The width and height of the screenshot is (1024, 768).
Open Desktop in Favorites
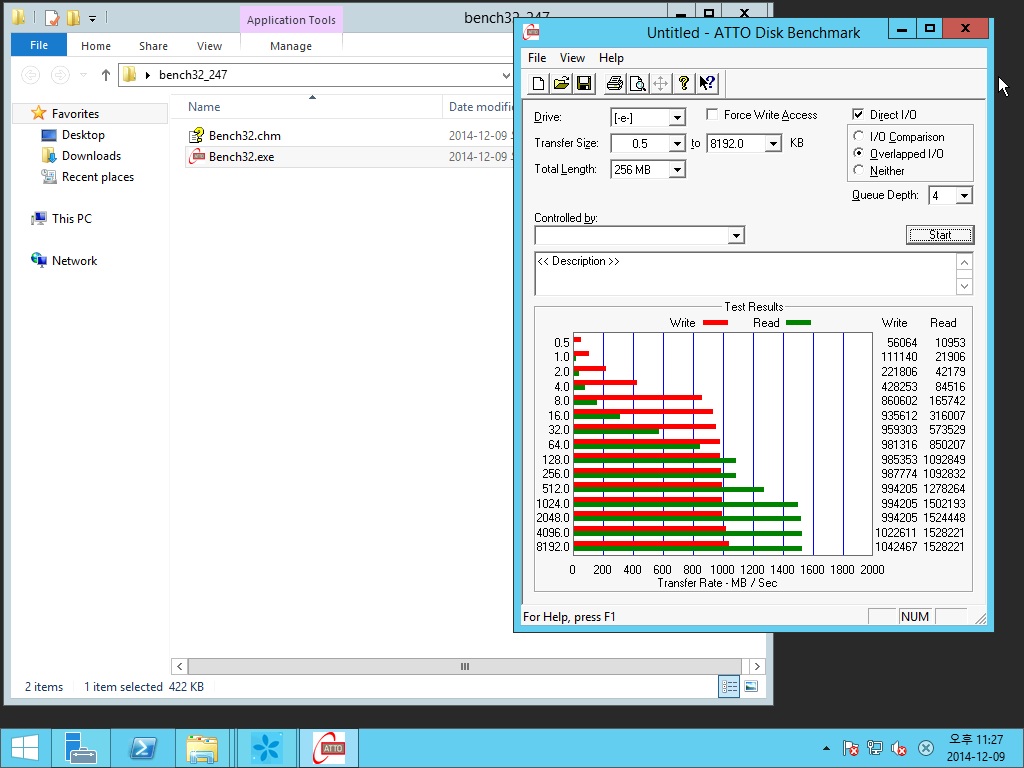83,135
